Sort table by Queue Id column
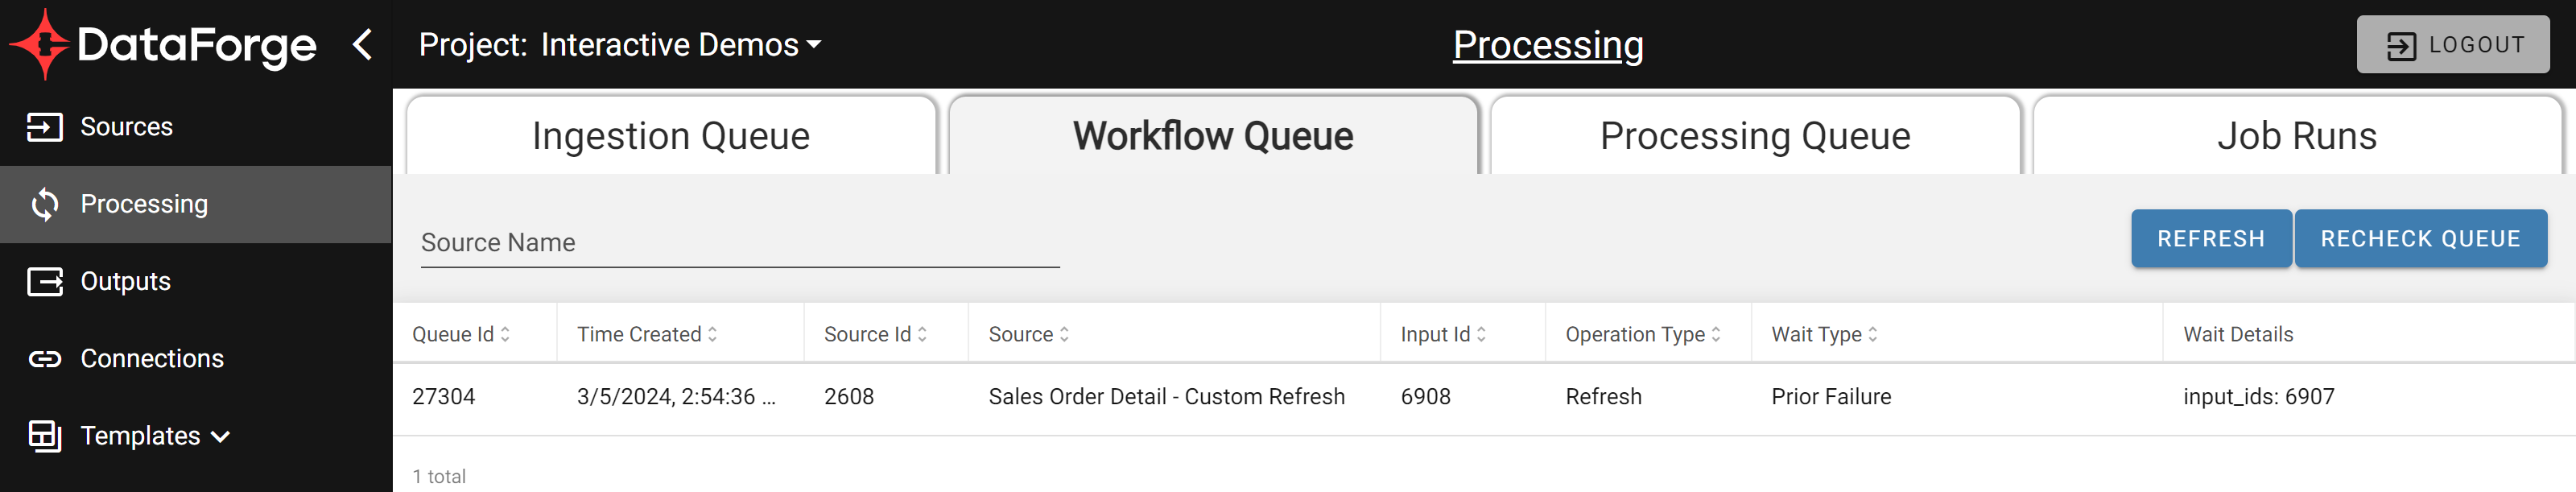This screenshot has height=492, width=2576. [461, 334]
